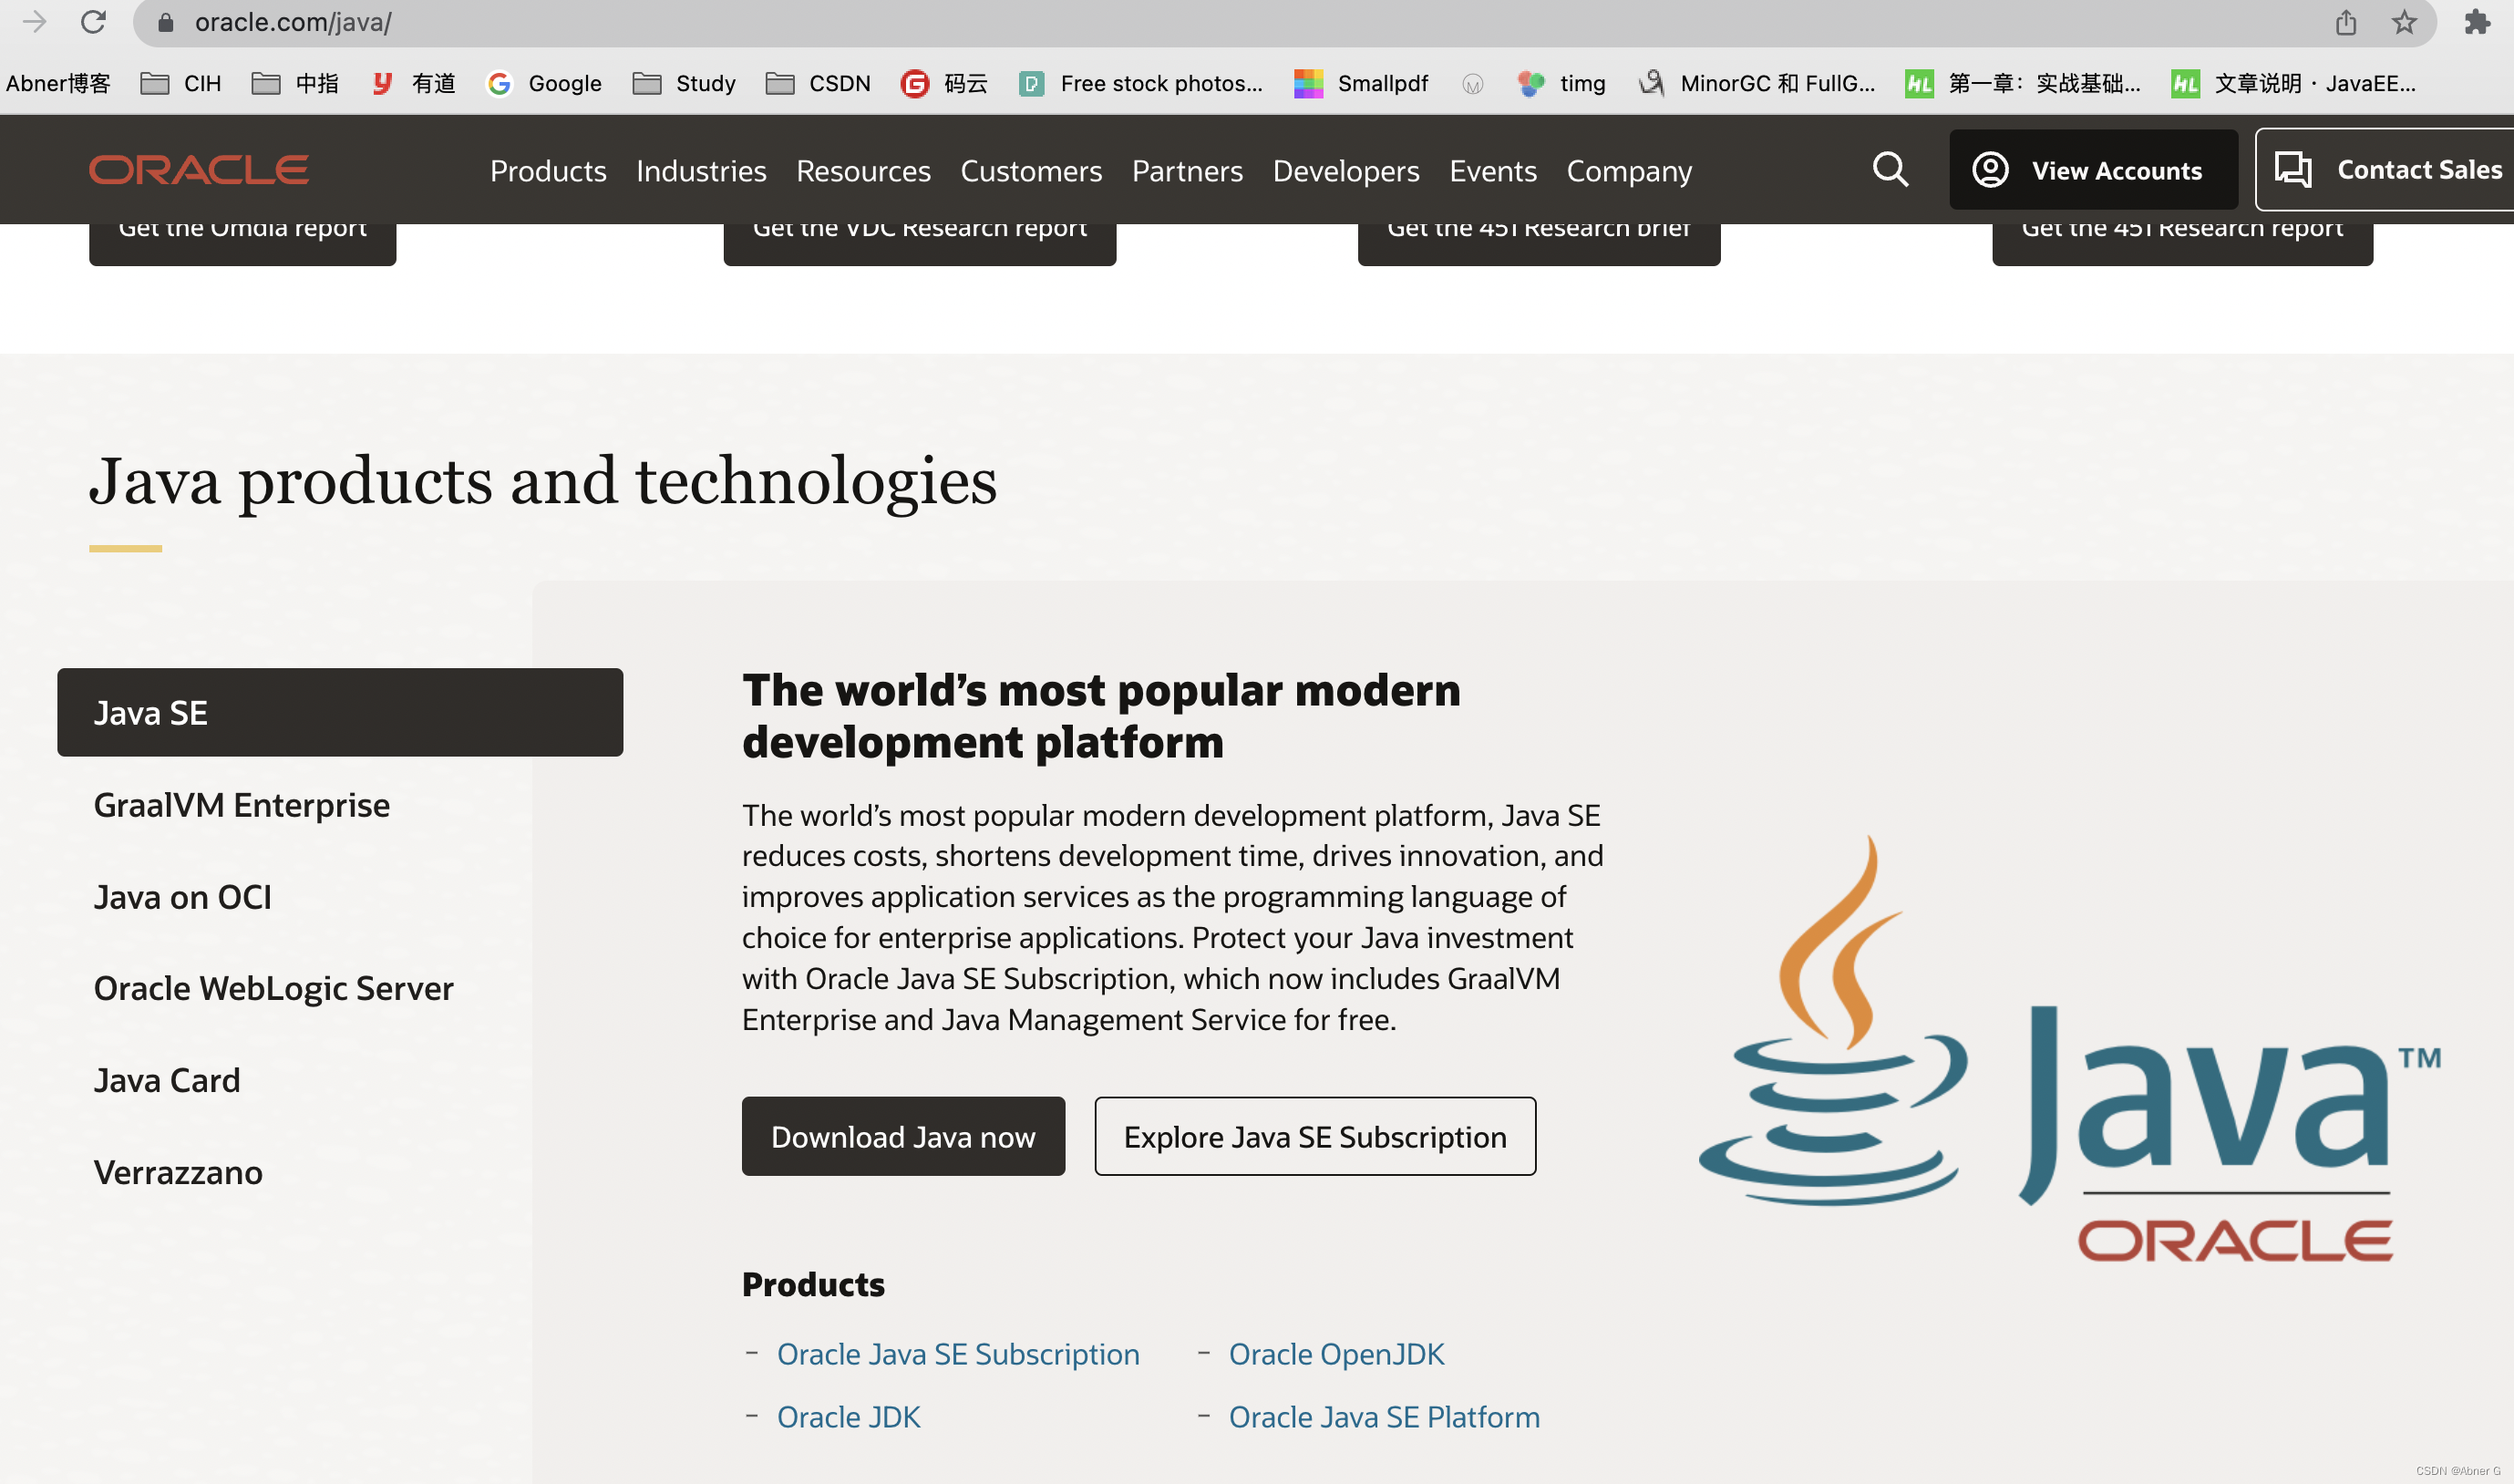Click the browser forward arrow

pos(34,21)
